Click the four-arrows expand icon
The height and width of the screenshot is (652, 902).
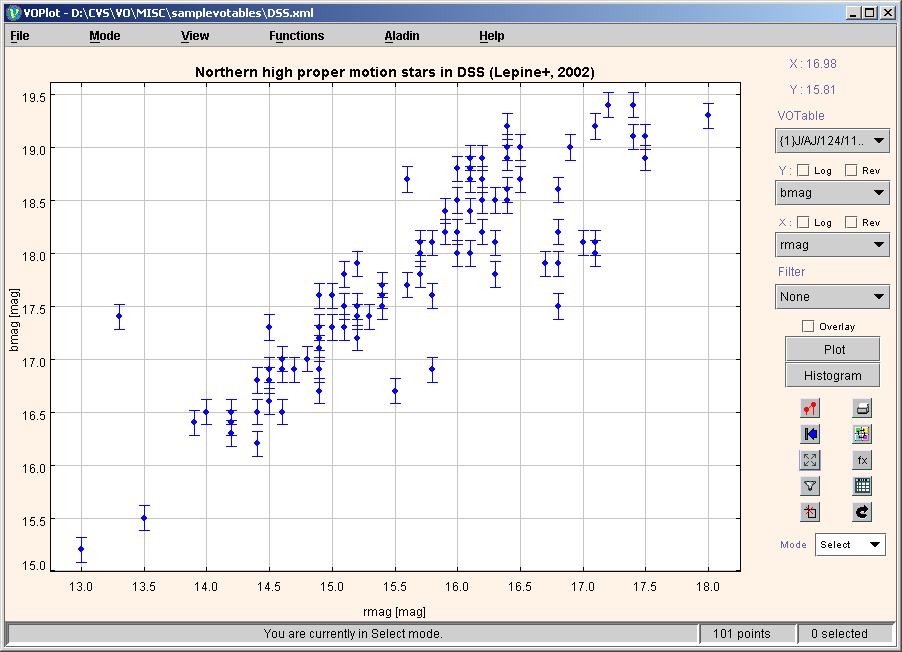pos(810,460)
